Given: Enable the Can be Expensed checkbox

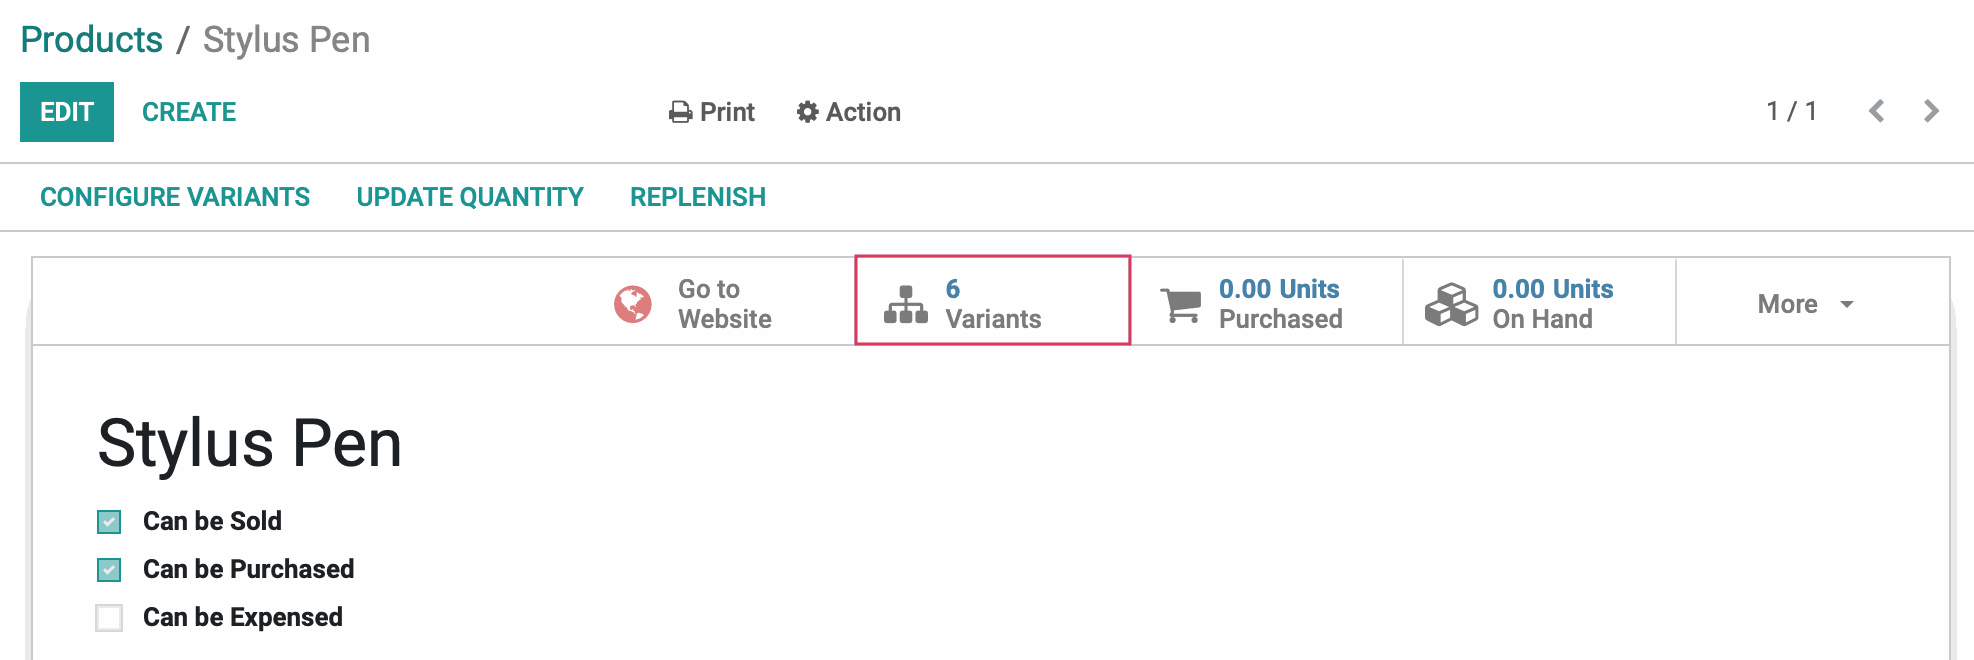Looking at the screenshot, I should [x=109, y=618].
